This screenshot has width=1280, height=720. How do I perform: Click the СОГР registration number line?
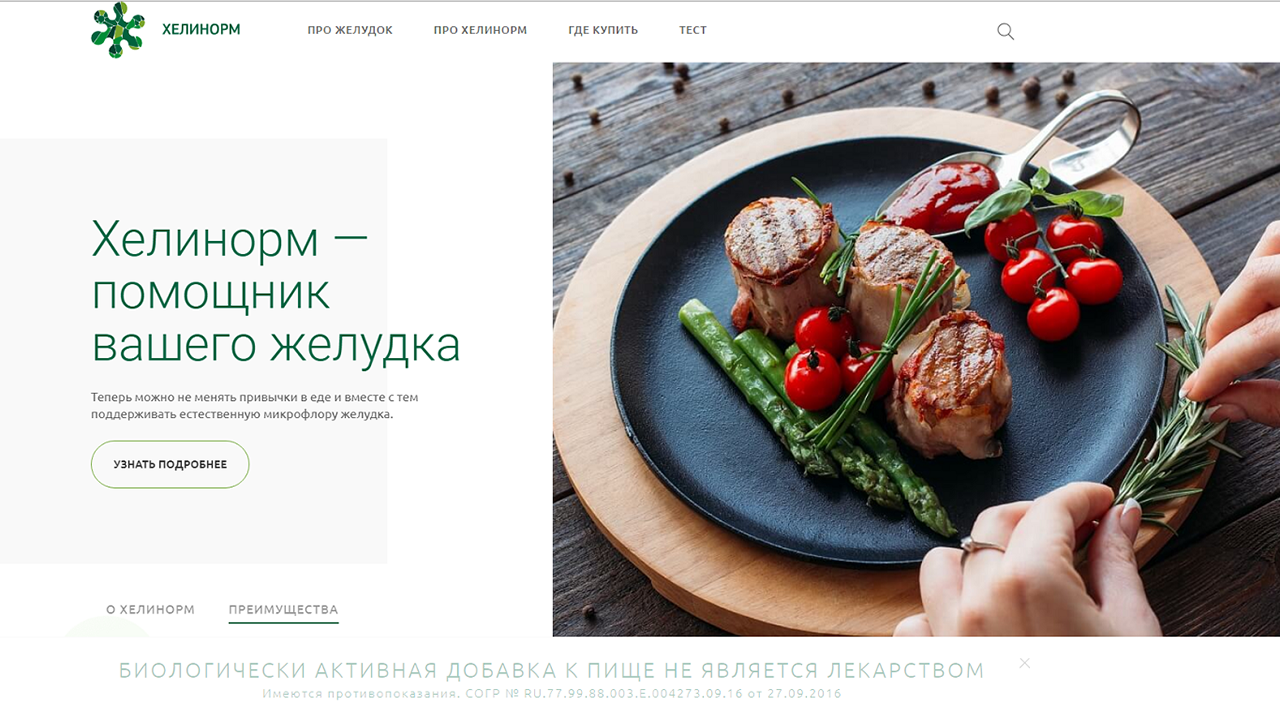552,693
